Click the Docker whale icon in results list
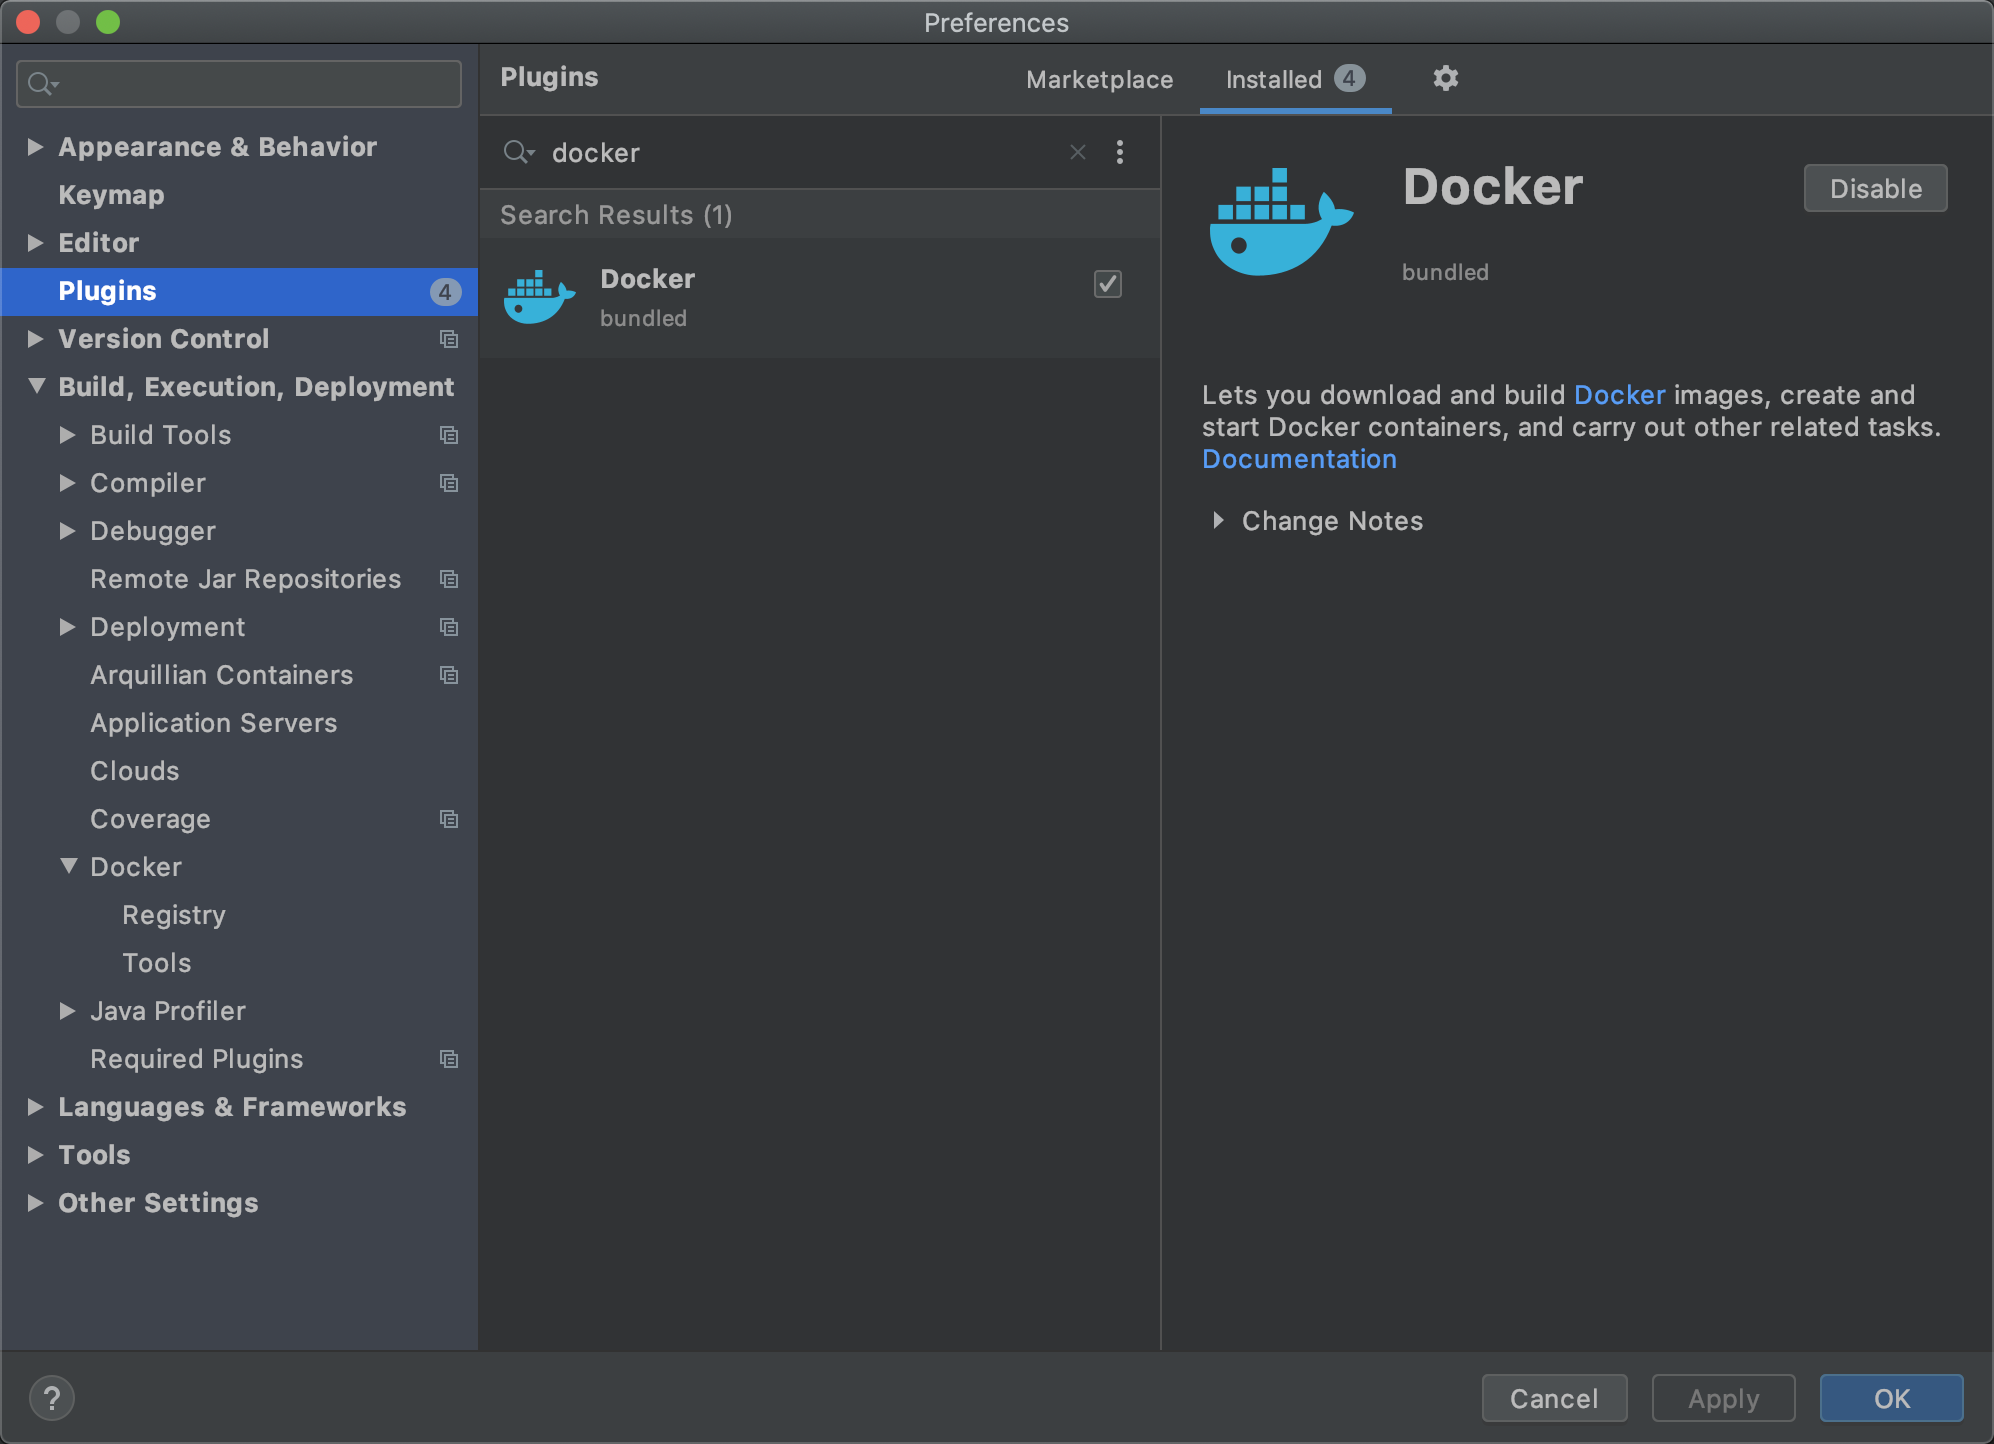This screenshot has width=1994, height=1444. pyautogui.click(x=539, y=297)
